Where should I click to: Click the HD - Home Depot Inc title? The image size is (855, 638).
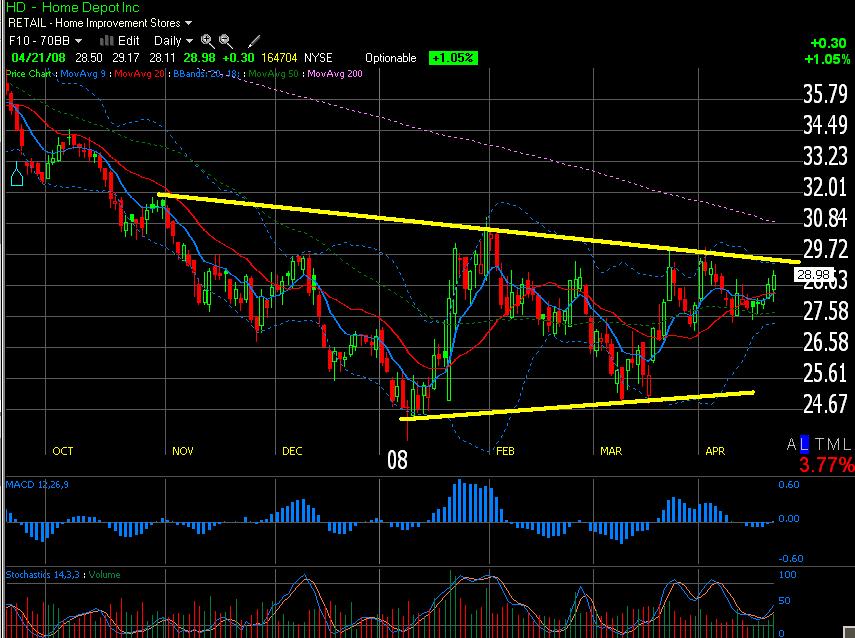point(73,7)
